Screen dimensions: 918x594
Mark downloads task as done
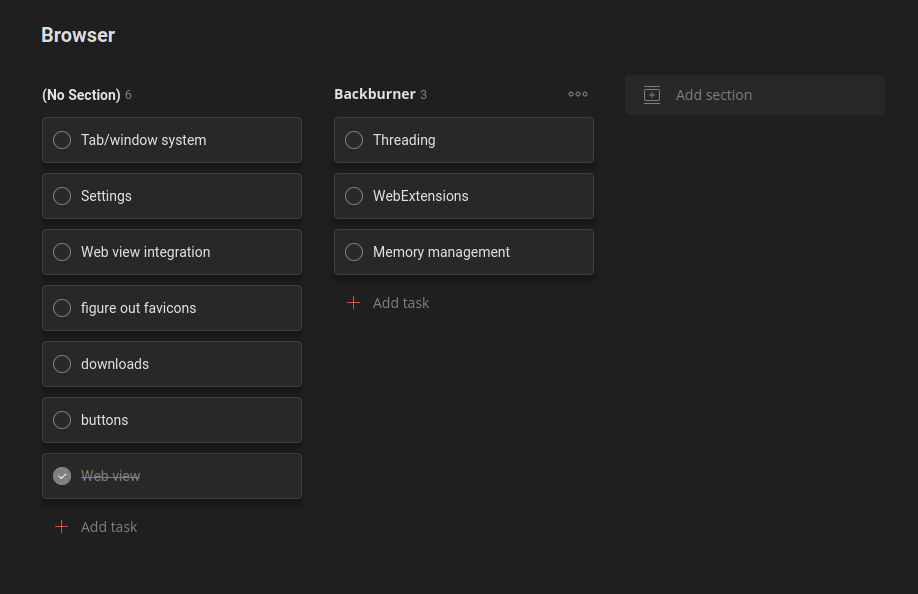pyautogui.click(x=62, y=364)
